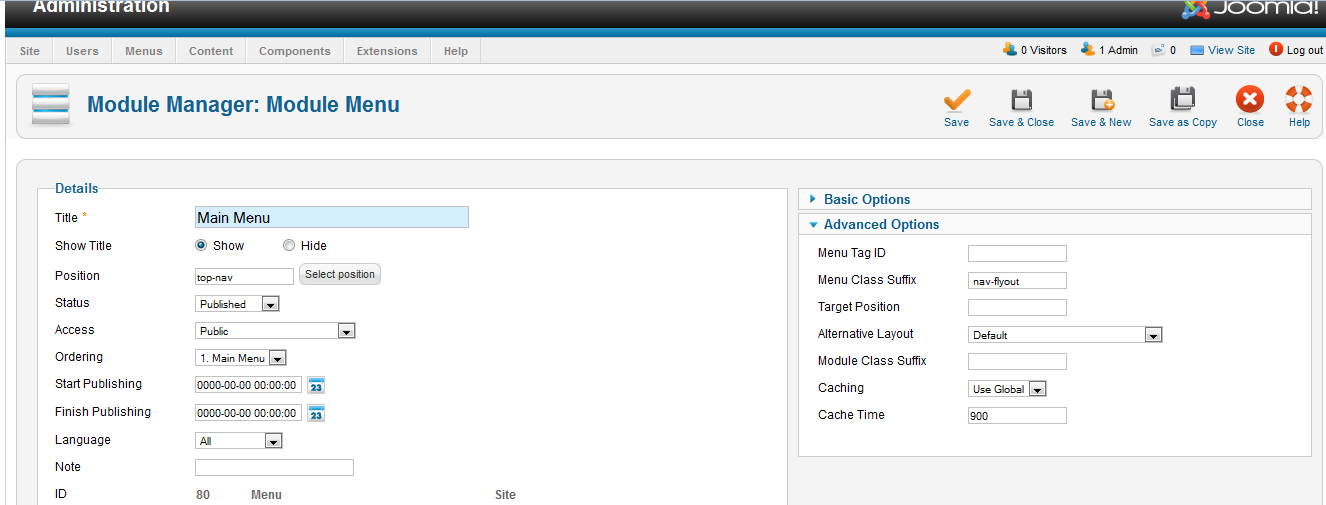
Task: Open the Alternative Layout dropdown
Action: point(1064,335)
